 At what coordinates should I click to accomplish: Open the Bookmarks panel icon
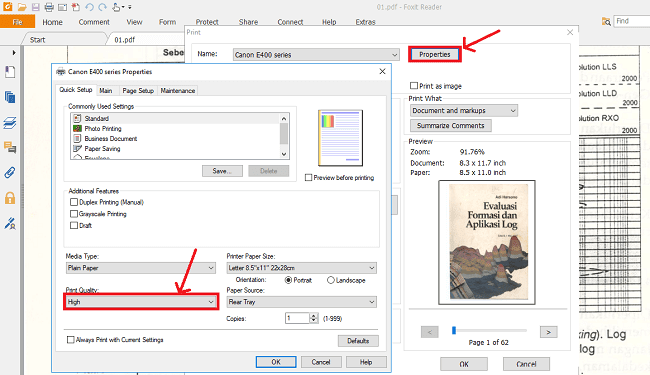click(x=10, y=72)
